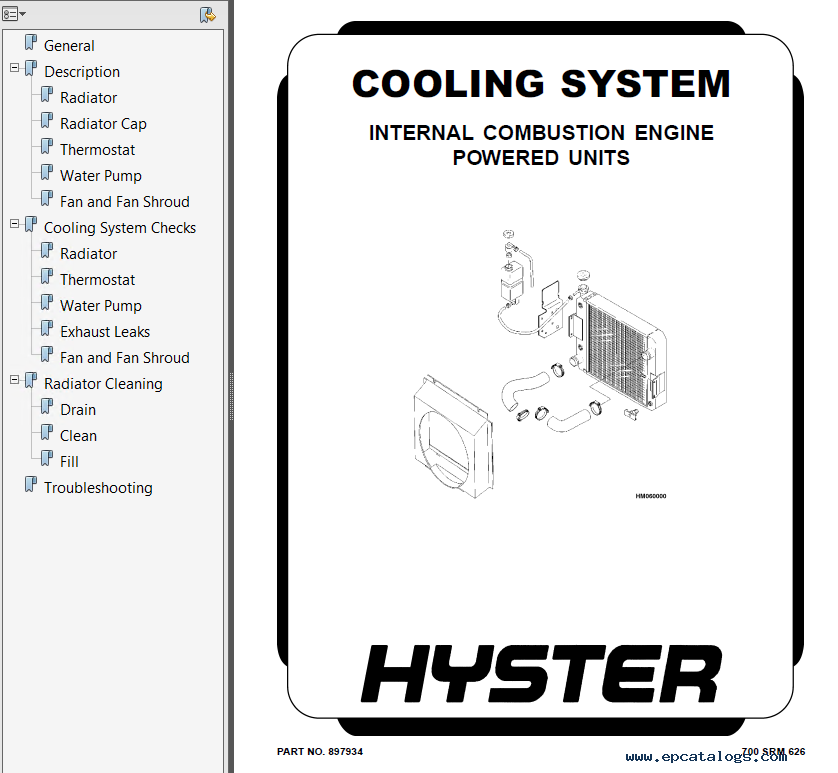Viewport: 838px width, 773px height.
Task: Select the Radiator Cleaning bookmark label
Action: pos(103,384)
